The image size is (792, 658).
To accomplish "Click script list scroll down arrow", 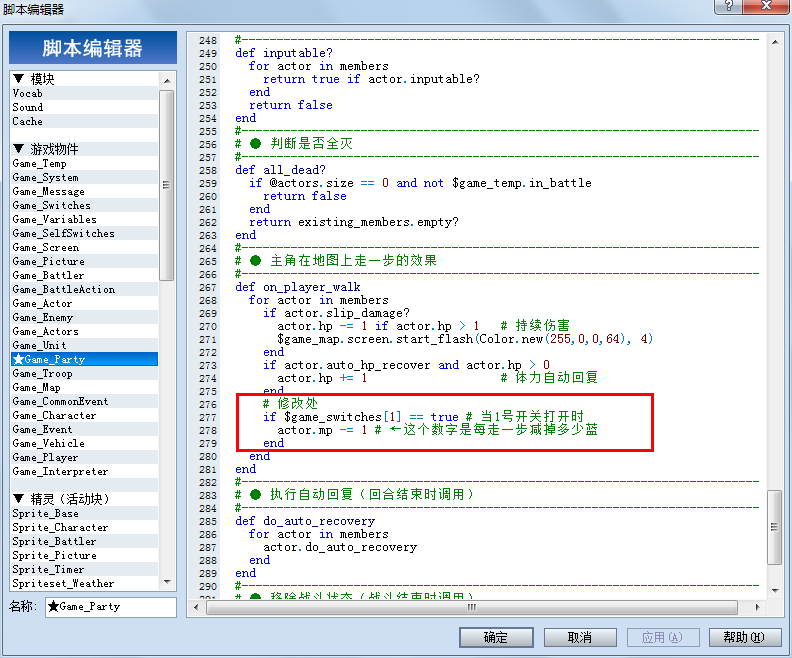I will 167,582.
